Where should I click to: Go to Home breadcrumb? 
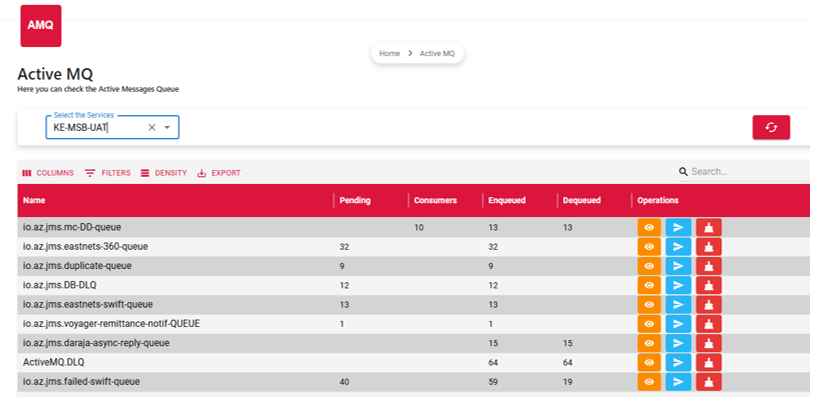(389, 53)
